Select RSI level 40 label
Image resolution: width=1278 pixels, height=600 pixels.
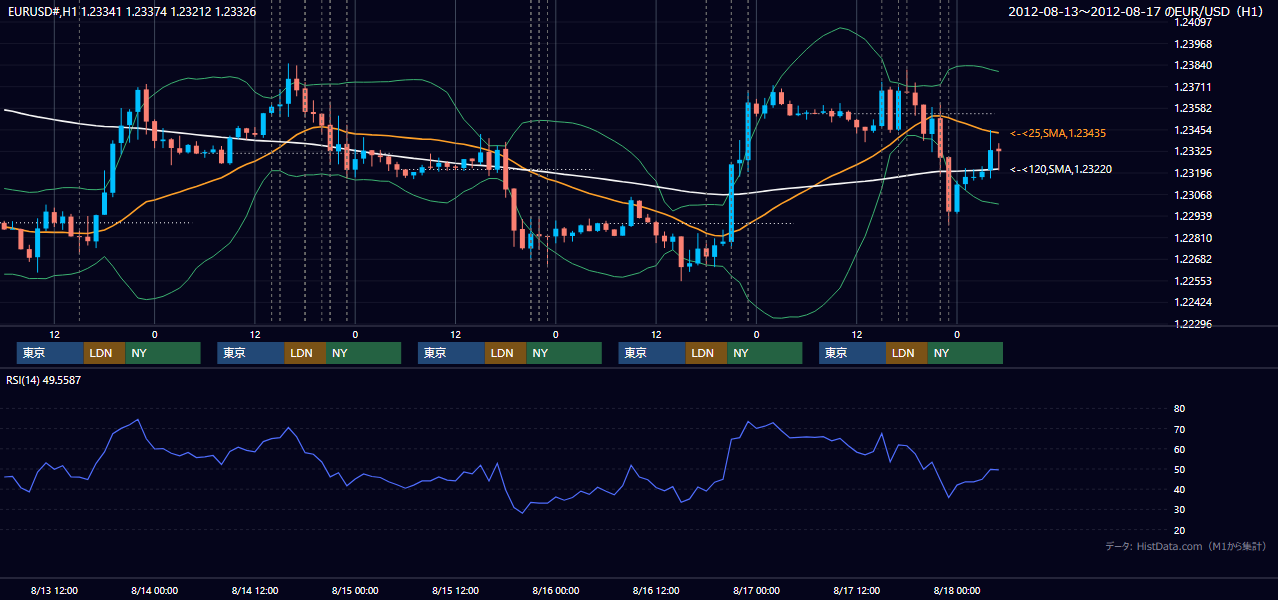[x=1179, y=489]
